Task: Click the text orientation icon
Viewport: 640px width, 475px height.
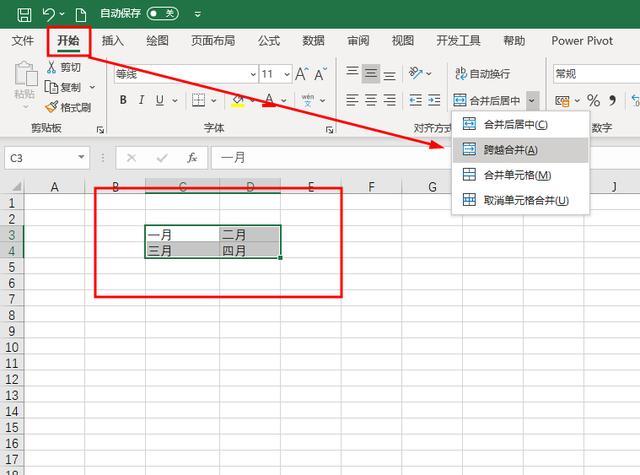Action: click(416, 73)
